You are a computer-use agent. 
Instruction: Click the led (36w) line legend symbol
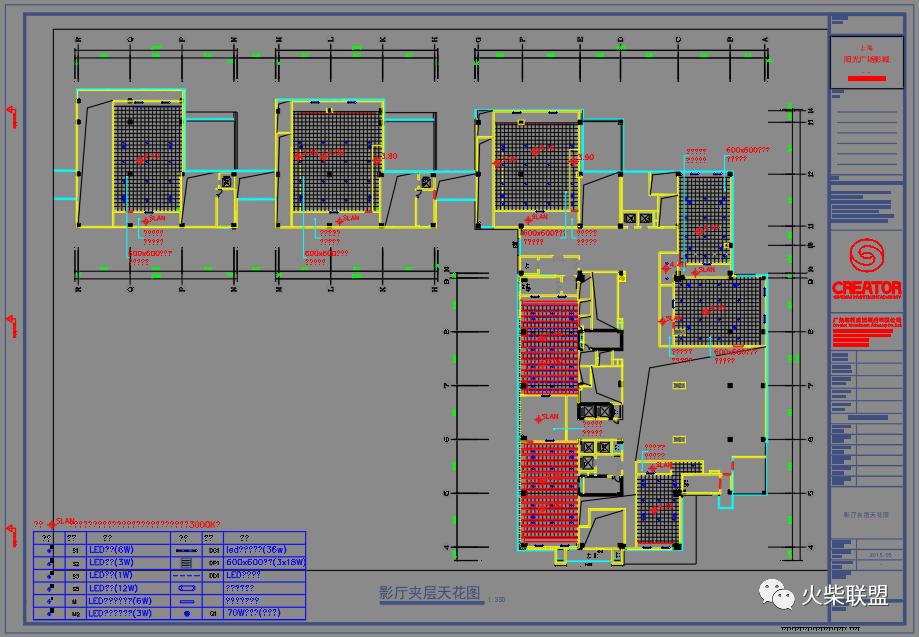186,550
